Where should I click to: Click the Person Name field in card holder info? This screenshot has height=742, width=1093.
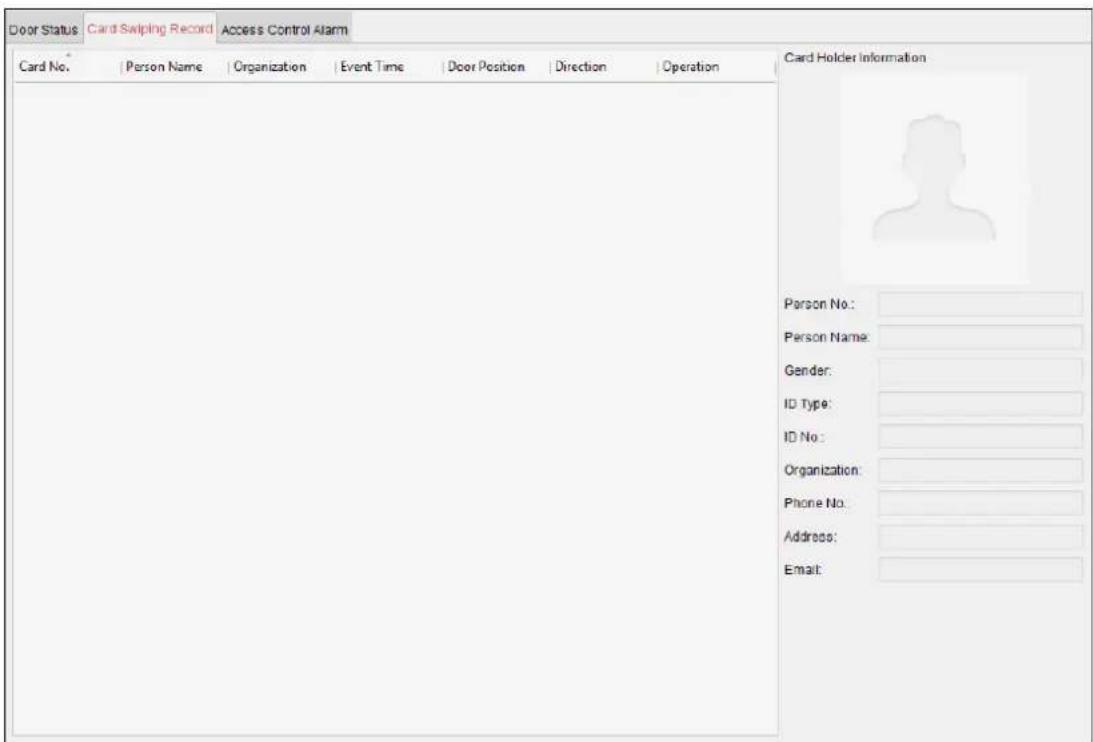coord(979,338)
